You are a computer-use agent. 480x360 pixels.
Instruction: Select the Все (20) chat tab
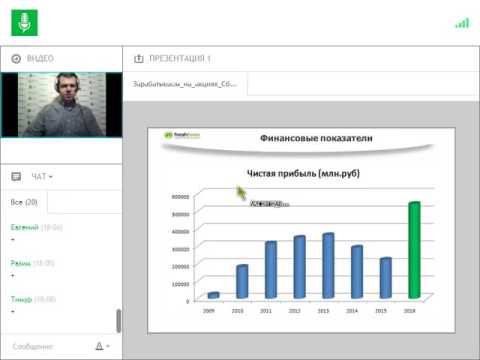coord(24,202)
